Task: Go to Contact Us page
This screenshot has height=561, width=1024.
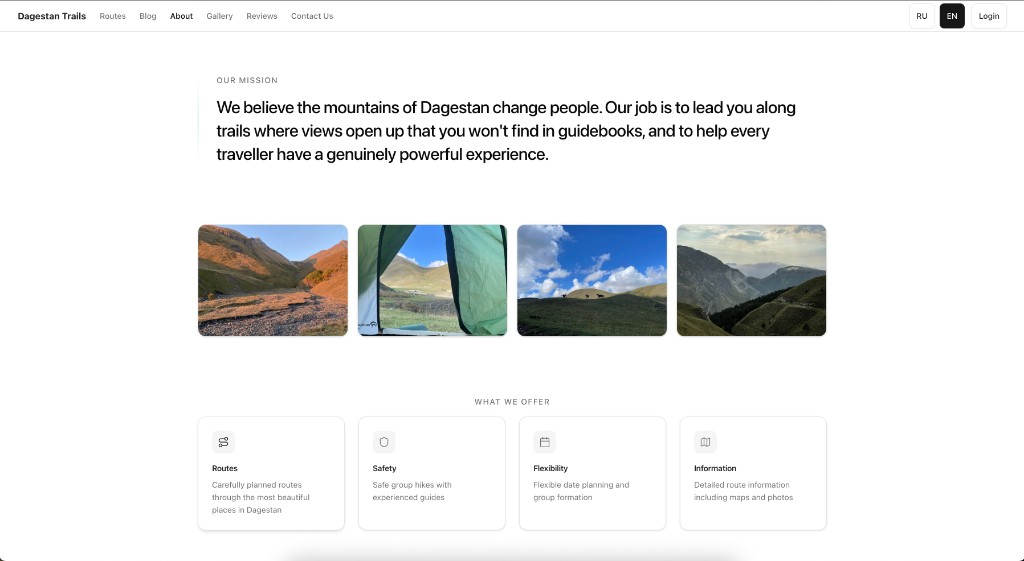Action: [x=312, y=16]
